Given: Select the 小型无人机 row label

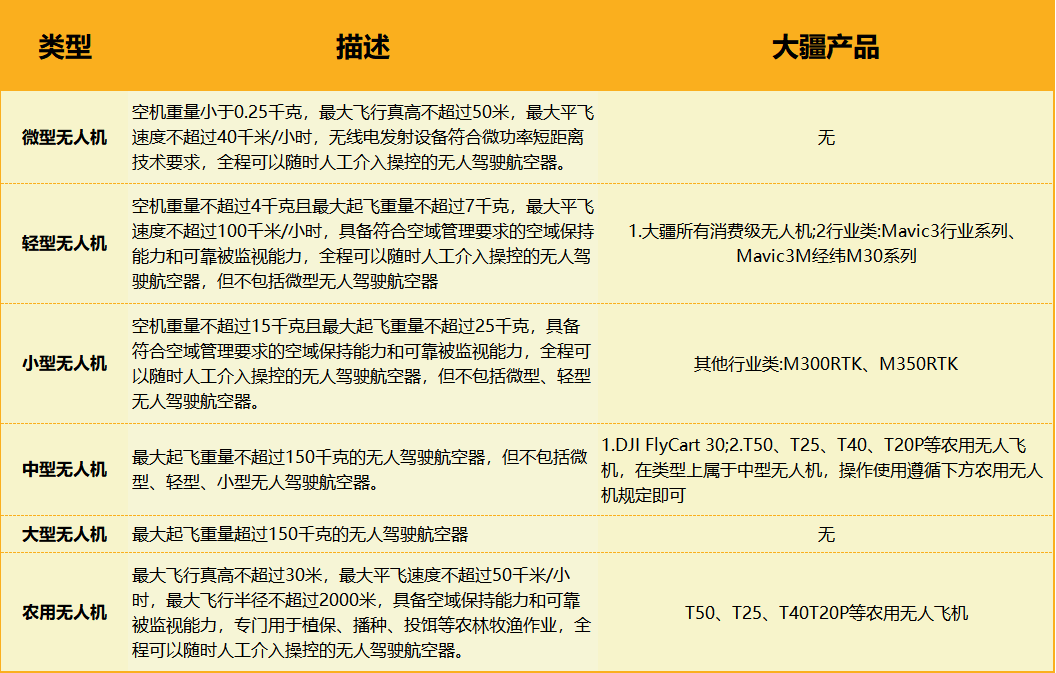Looking at the screenshot, I should 65,363.
